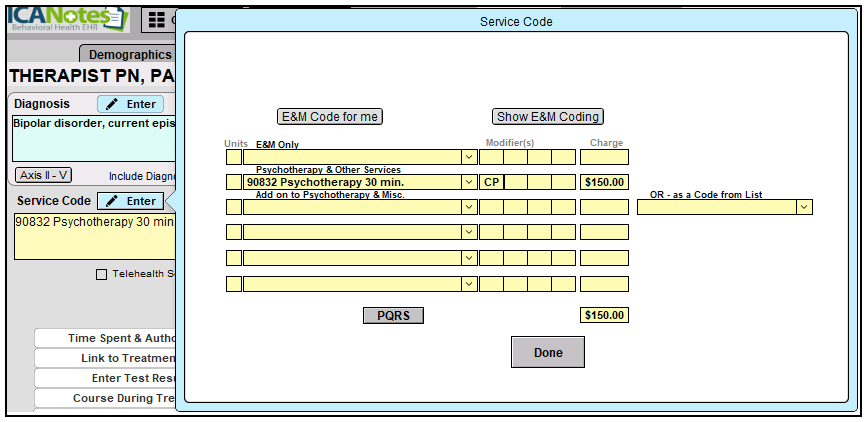
Task: Click the PQRS button
Action: tap(393, 316)
